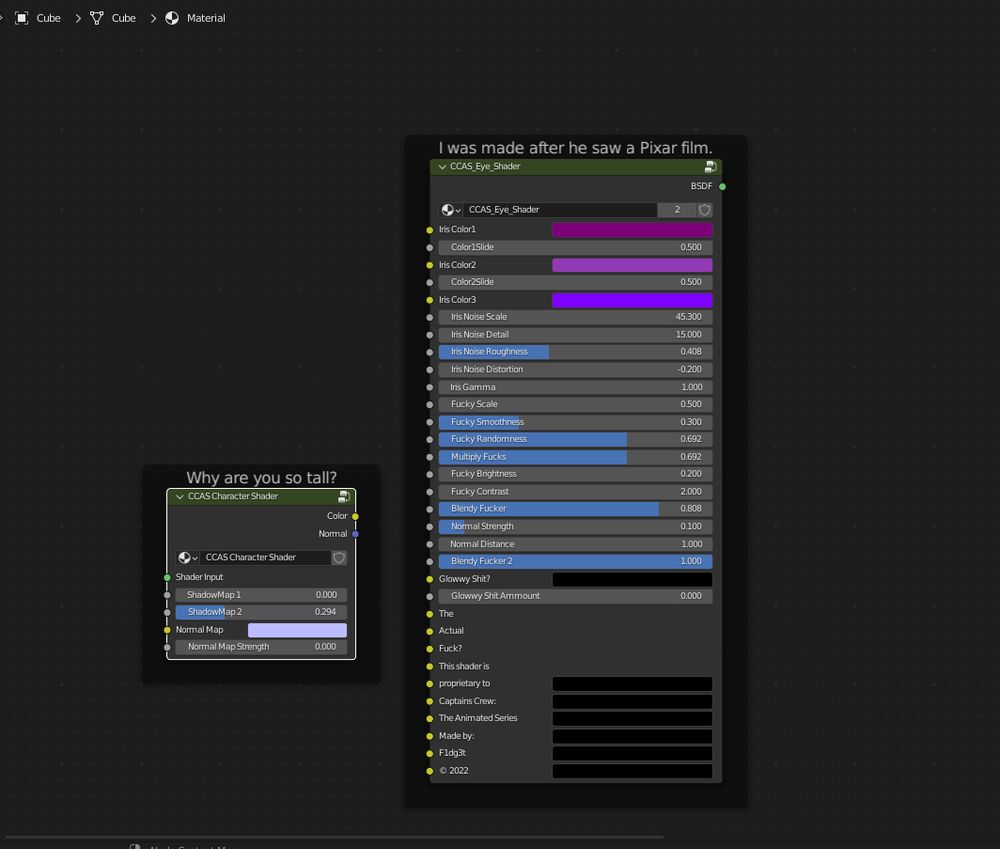Collapse the CCAS_Eye_Shader node using its header chevron
1000x849 pixels.
point(441,166)
